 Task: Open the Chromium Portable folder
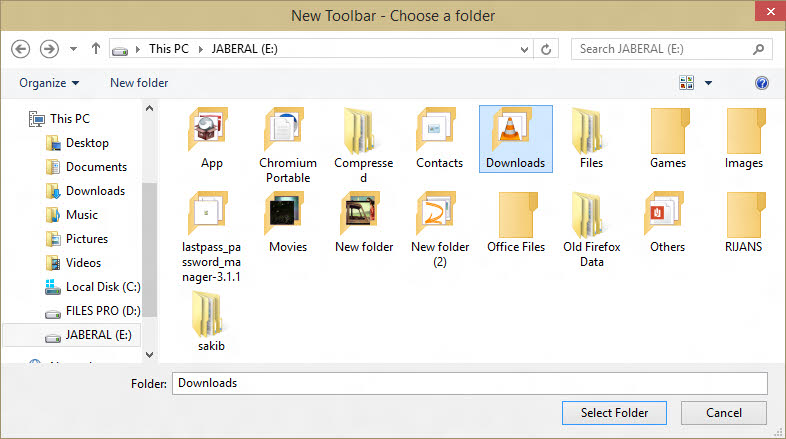click(285, 129)
